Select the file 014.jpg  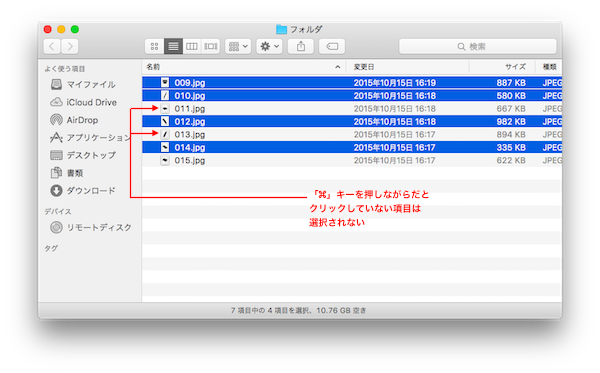point(352,147)
